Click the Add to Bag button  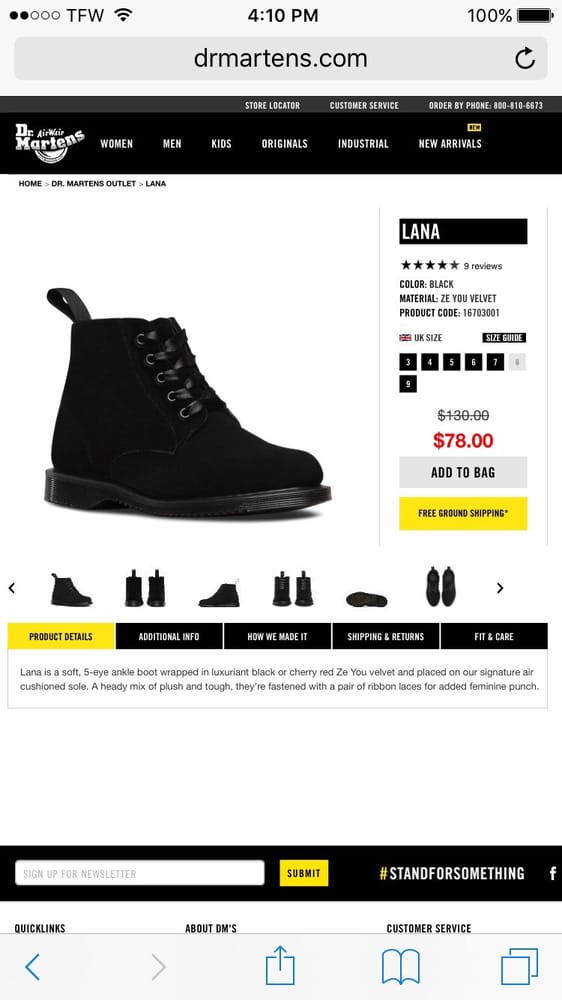(x=463, y=473)
